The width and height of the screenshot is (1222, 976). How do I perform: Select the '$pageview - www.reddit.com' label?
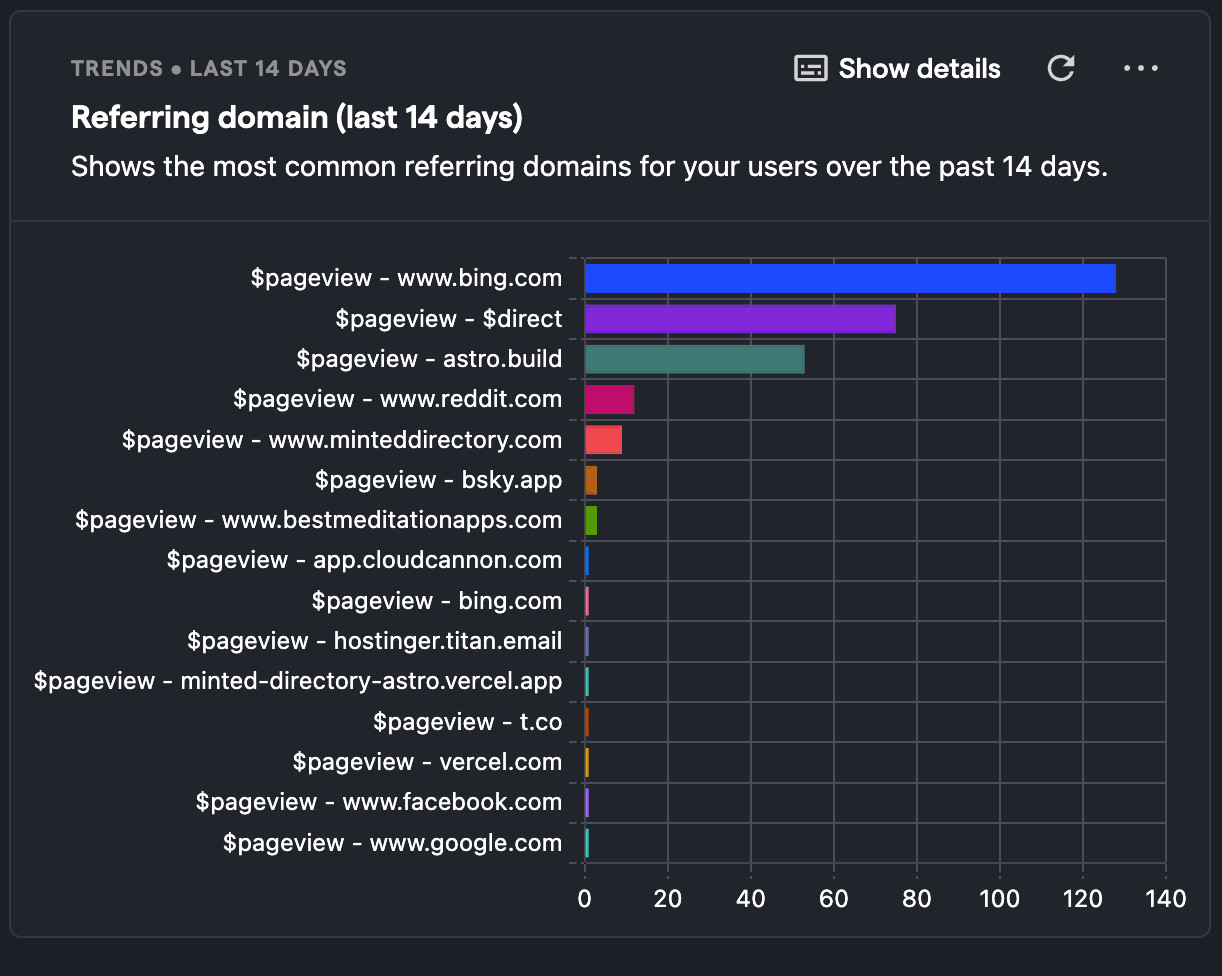tap(398, 399)
